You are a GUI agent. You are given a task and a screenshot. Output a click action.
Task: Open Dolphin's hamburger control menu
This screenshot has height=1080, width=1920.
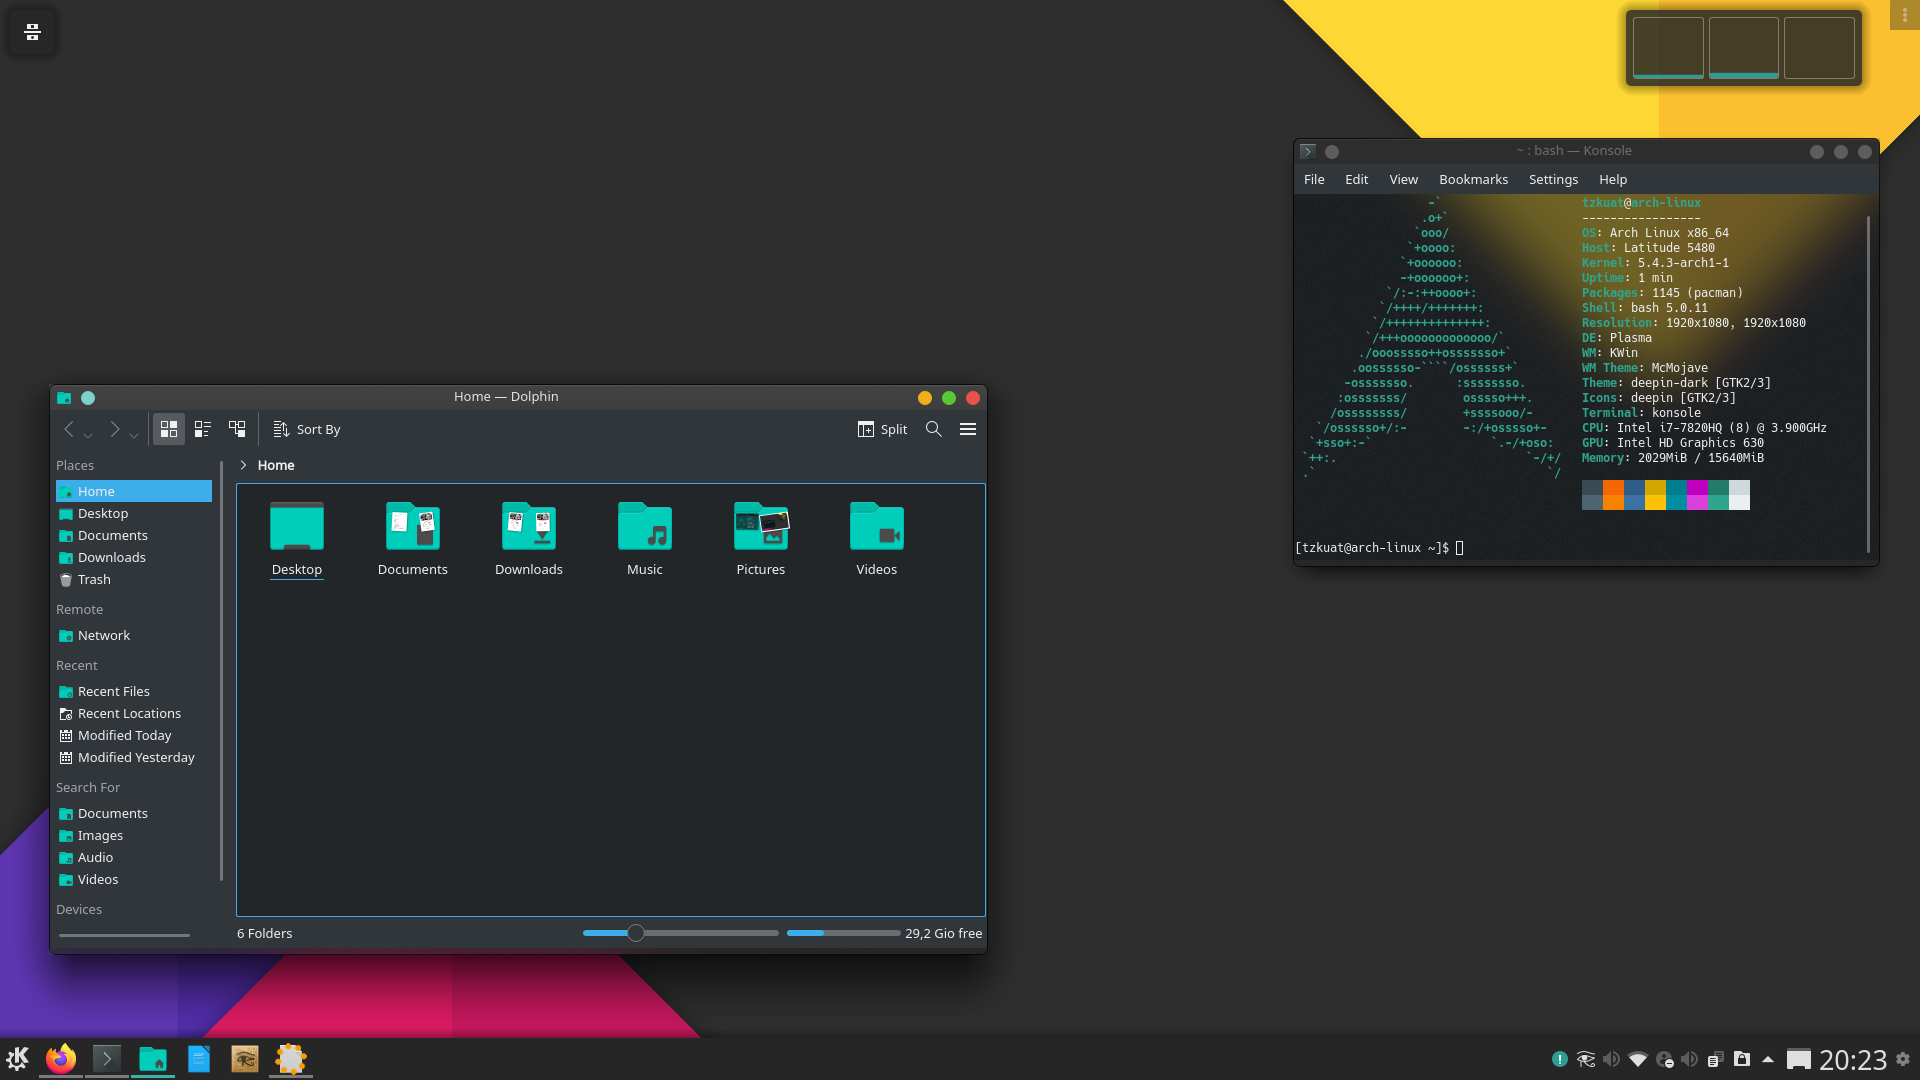[967, 429]
